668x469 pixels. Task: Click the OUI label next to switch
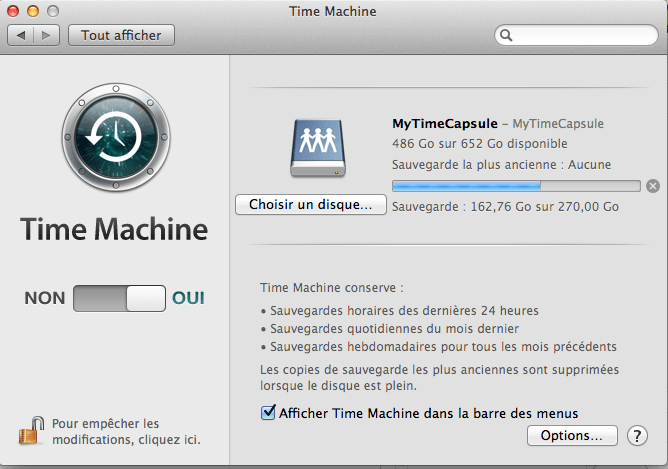(188, 298)
